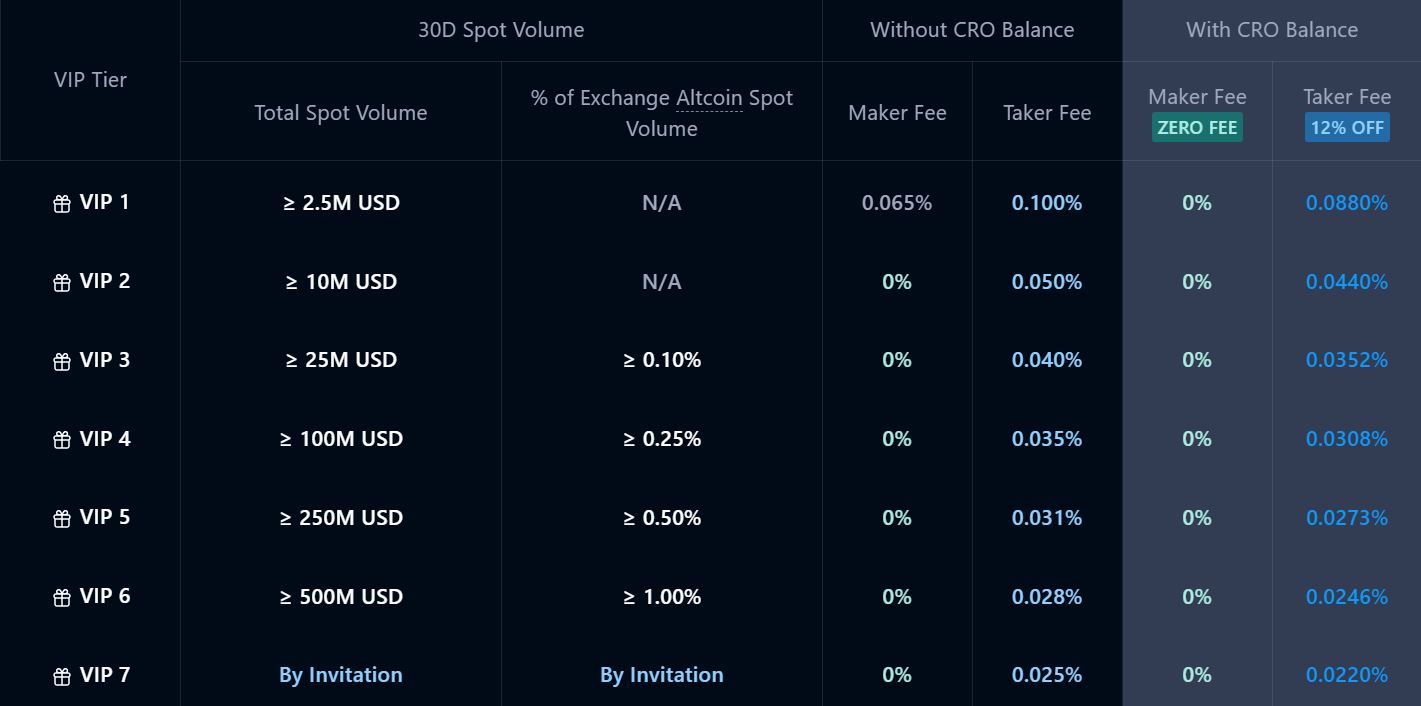
Task: Click By Invitation under Altcoin Spot Volume
Action: (x=661, y=675)
